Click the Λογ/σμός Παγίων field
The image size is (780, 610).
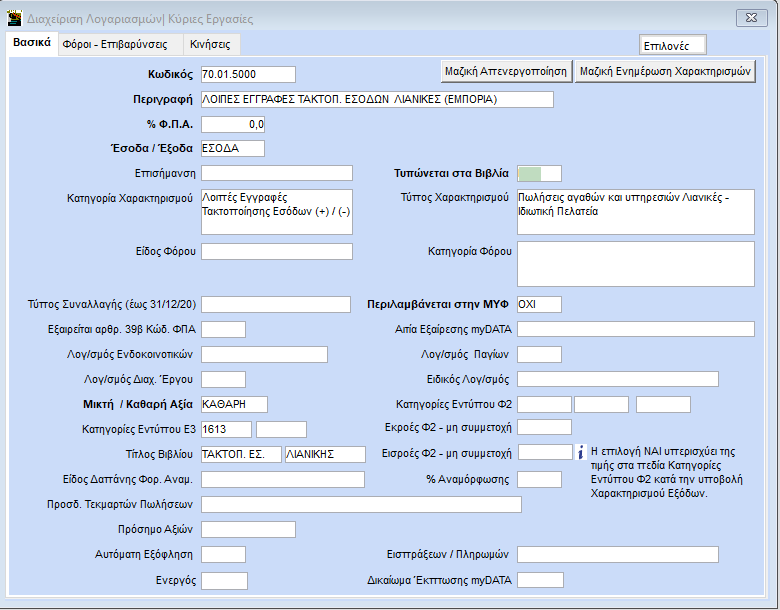(x=539, y=354)
